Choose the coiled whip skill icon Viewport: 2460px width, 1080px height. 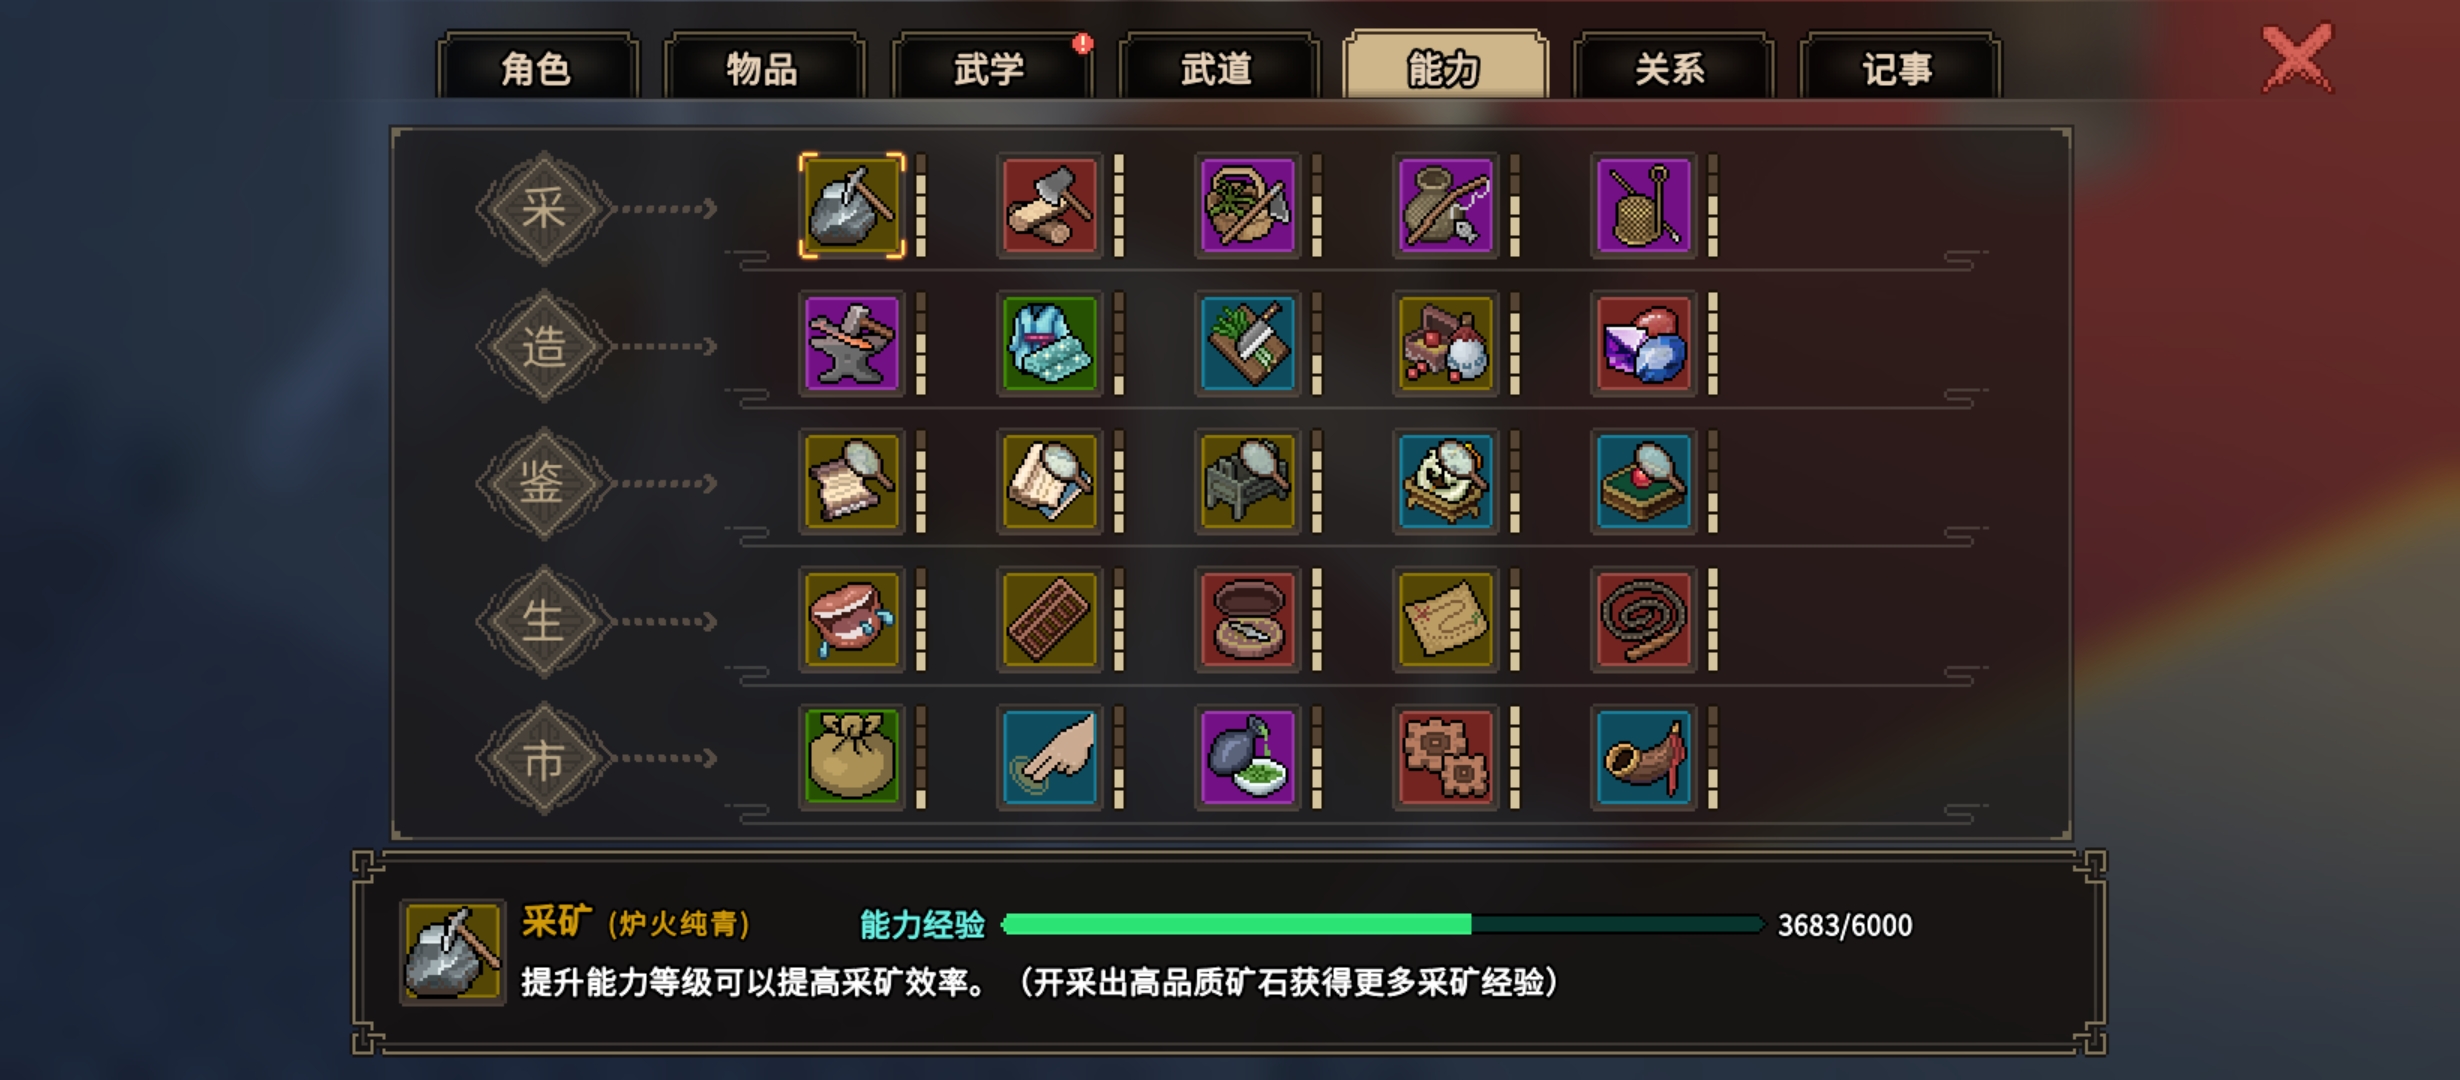tap(1643, 620)
